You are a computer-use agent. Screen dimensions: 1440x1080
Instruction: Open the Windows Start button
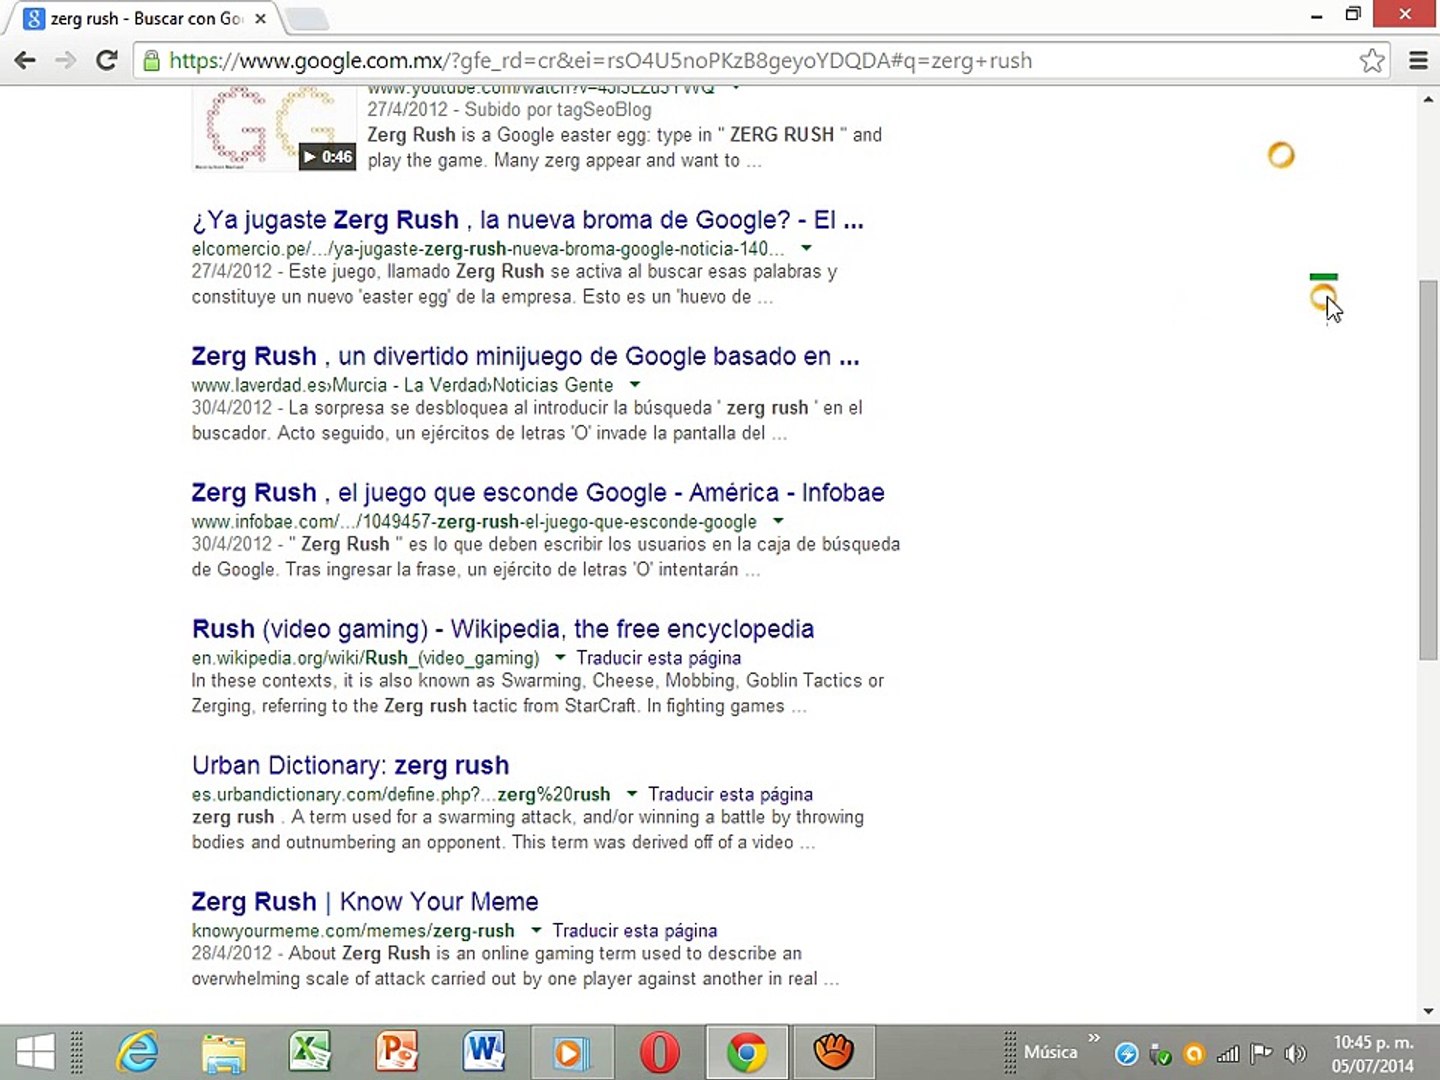tap(35, 1052)
